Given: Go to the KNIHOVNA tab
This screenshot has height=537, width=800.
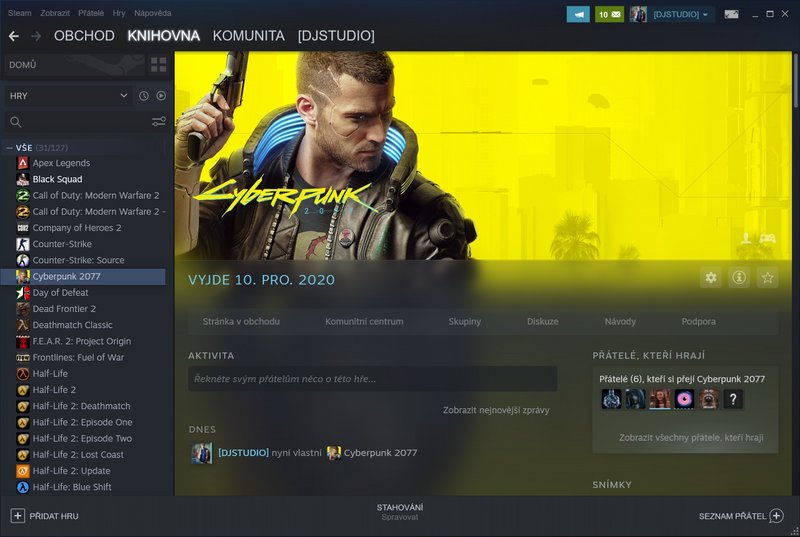Looking at the screenshot, I should pyautogui.click(x=164, y=36).
